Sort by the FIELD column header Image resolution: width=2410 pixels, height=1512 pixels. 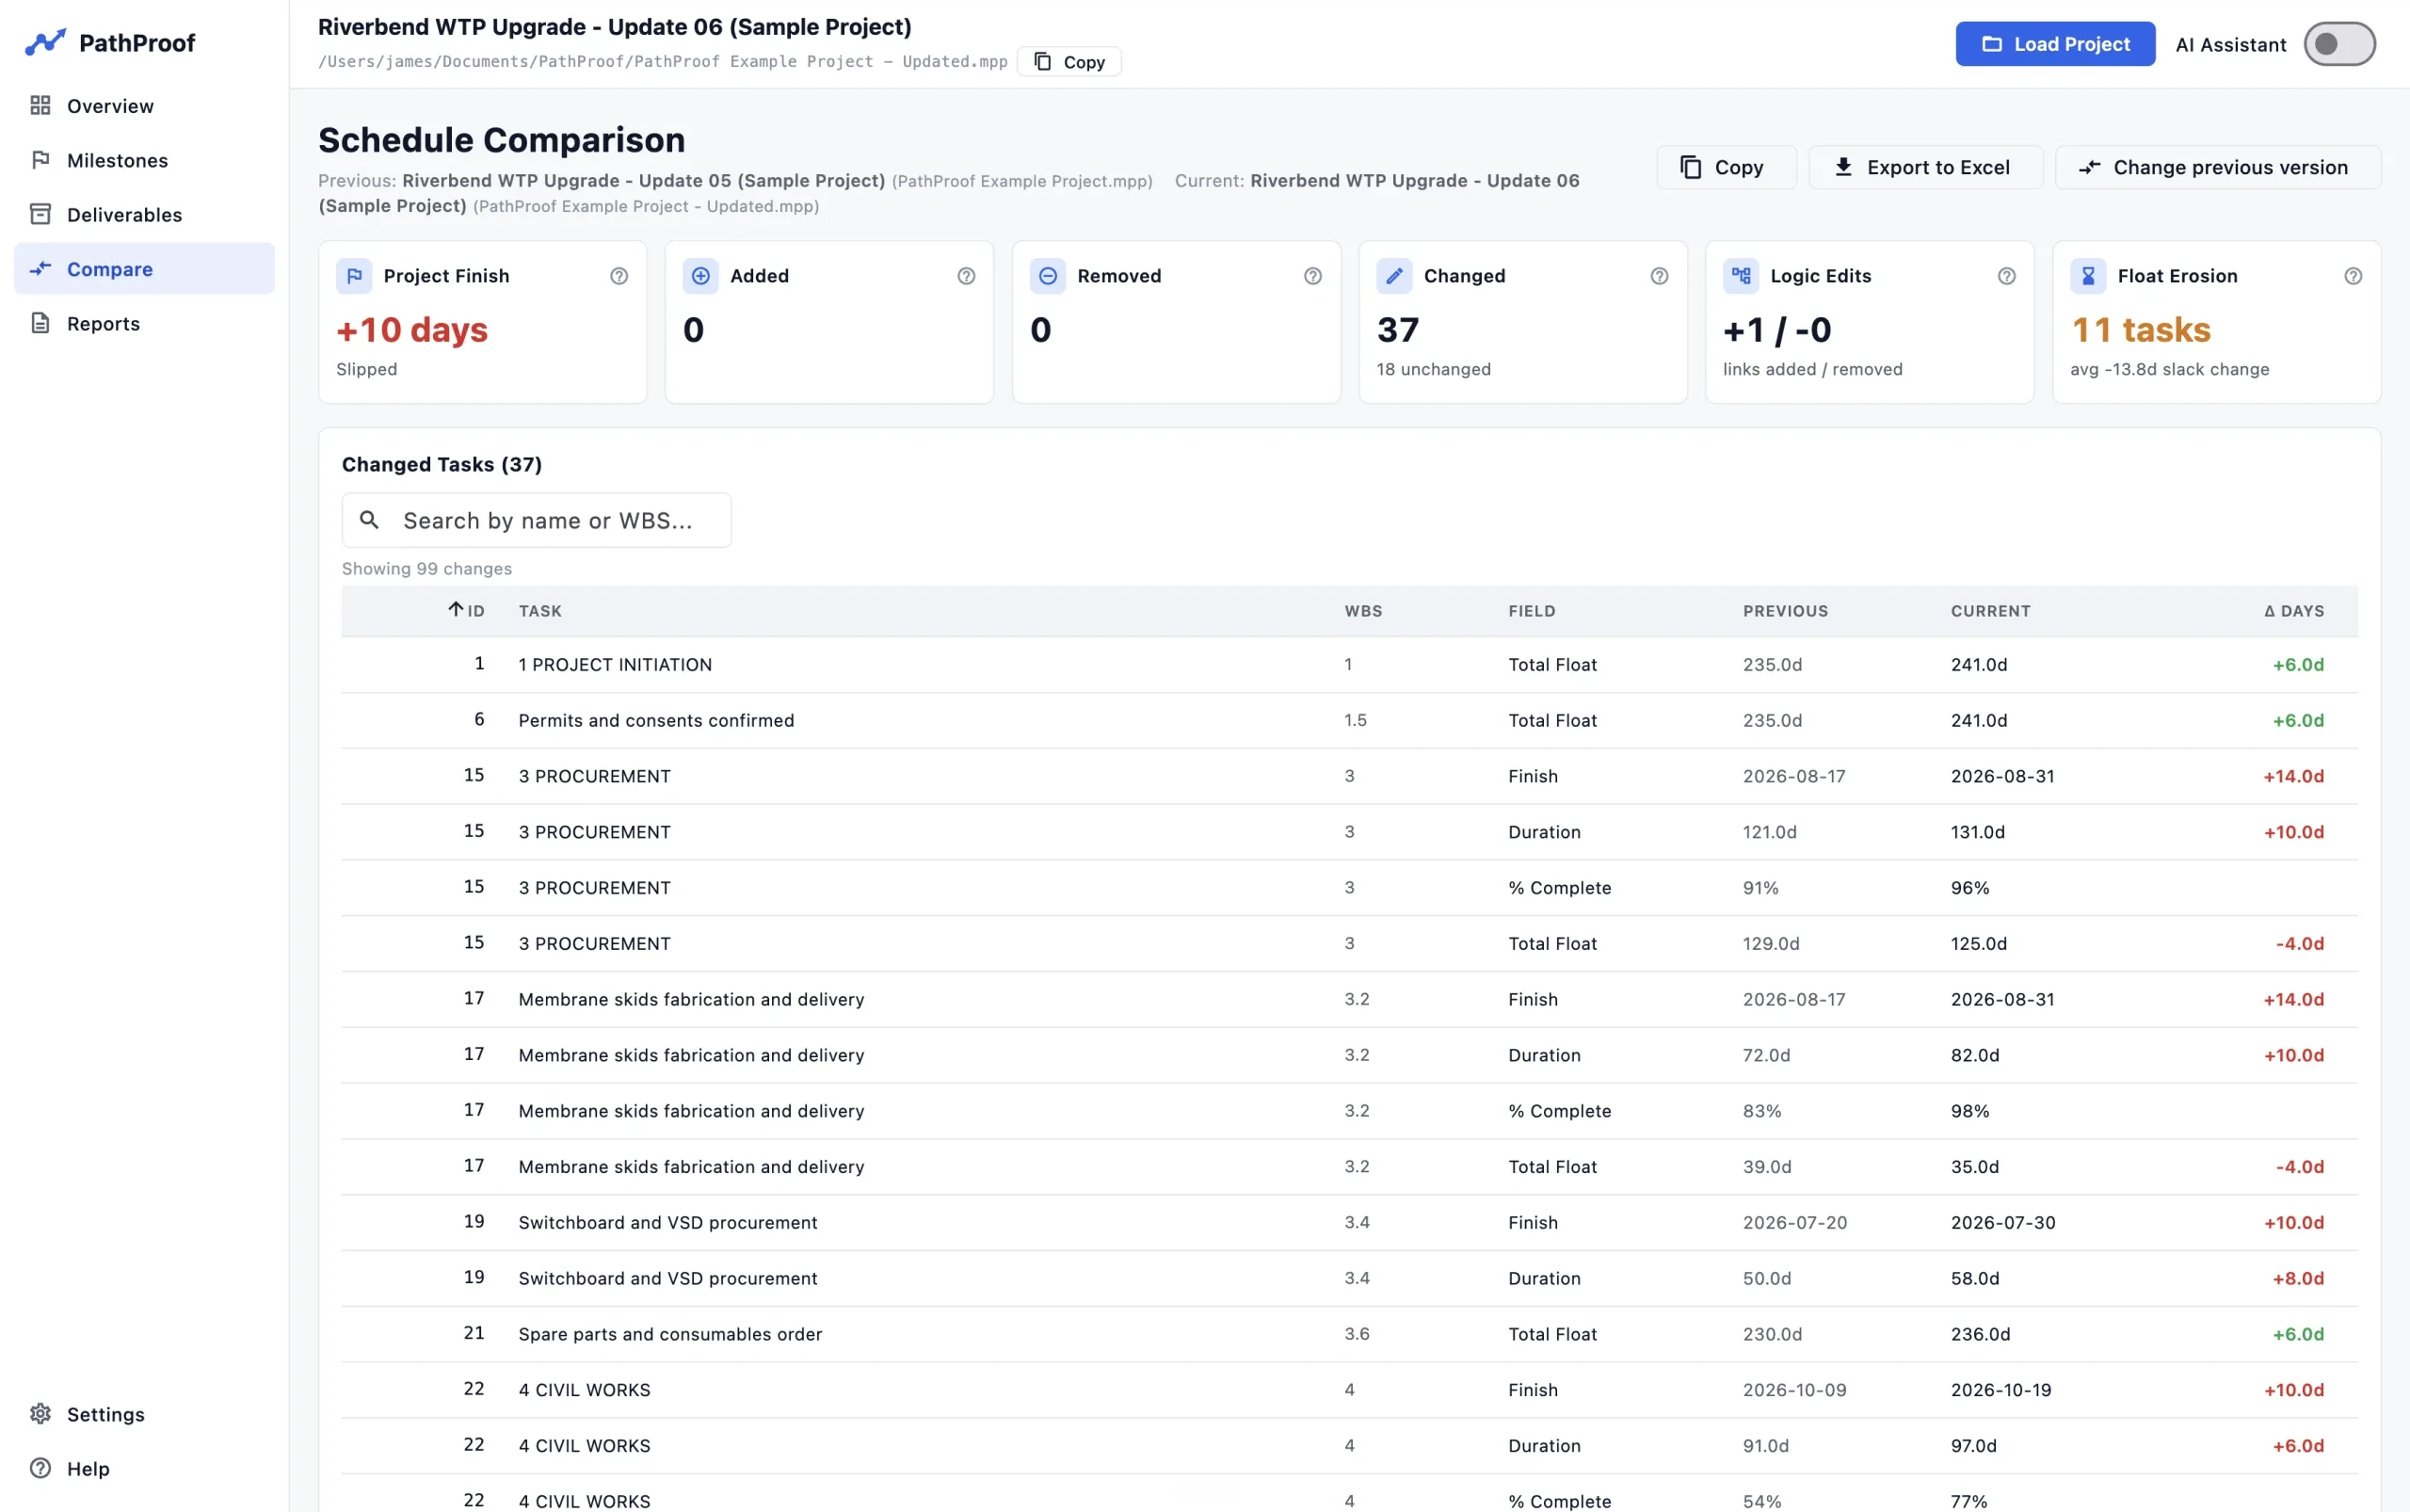[1531, 611]
